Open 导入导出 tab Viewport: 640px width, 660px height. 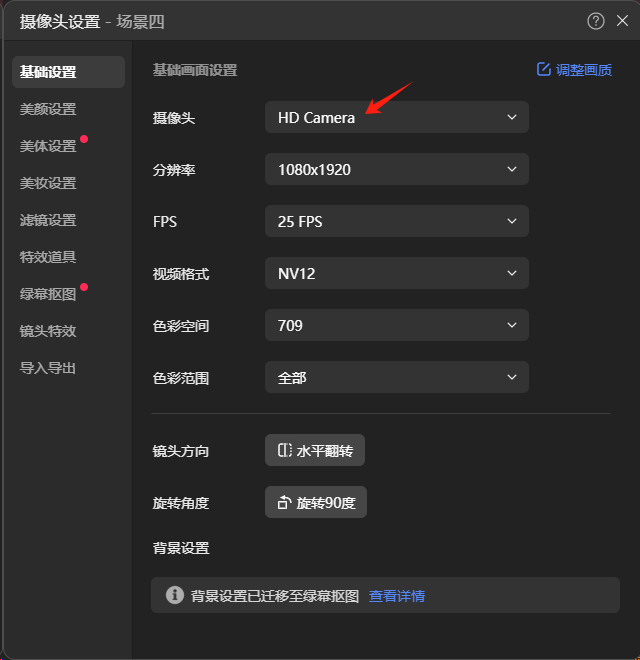[x=48, y=368]
